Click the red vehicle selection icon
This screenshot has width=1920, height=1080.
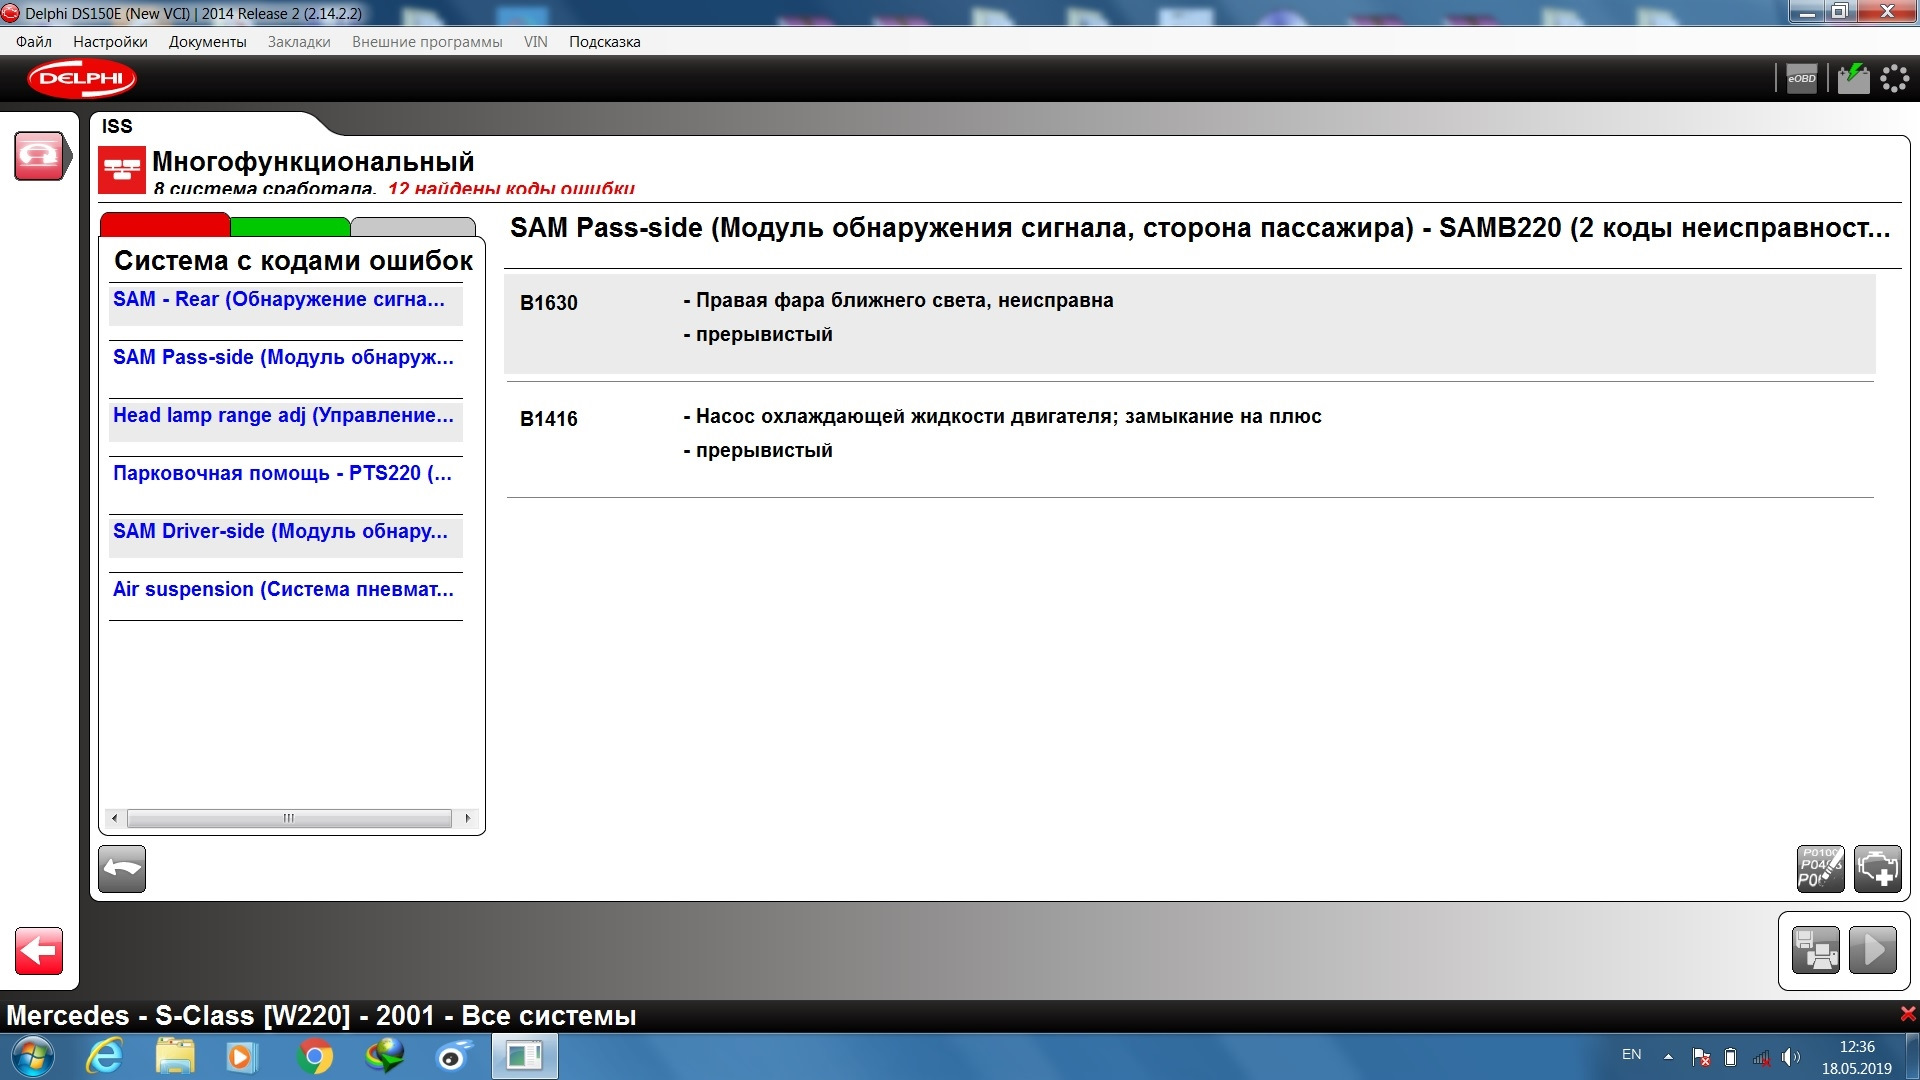coord(40,157)
